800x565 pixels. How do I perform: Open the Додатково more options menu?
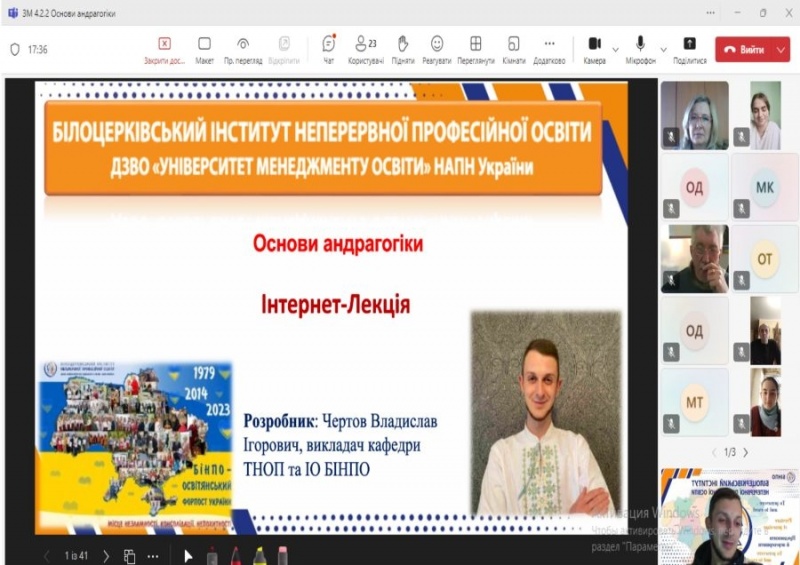click(x=549, y=44)
